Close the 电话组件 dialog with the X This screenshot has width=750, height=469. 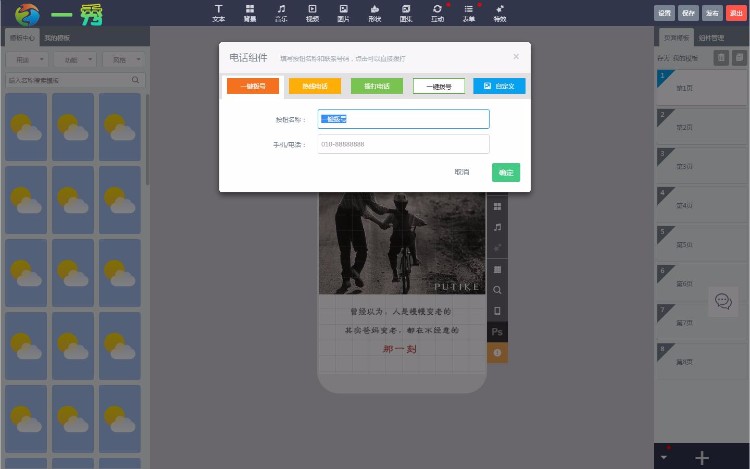coord(516,56)
